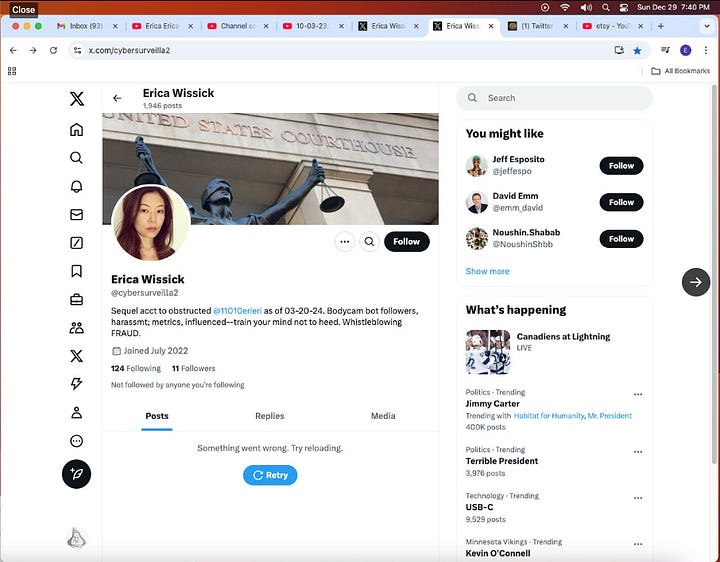This screenshot has height=562, width=720.
Task: Open Explore magnifier icon in sidebar
Action: (x=77, y=158)
